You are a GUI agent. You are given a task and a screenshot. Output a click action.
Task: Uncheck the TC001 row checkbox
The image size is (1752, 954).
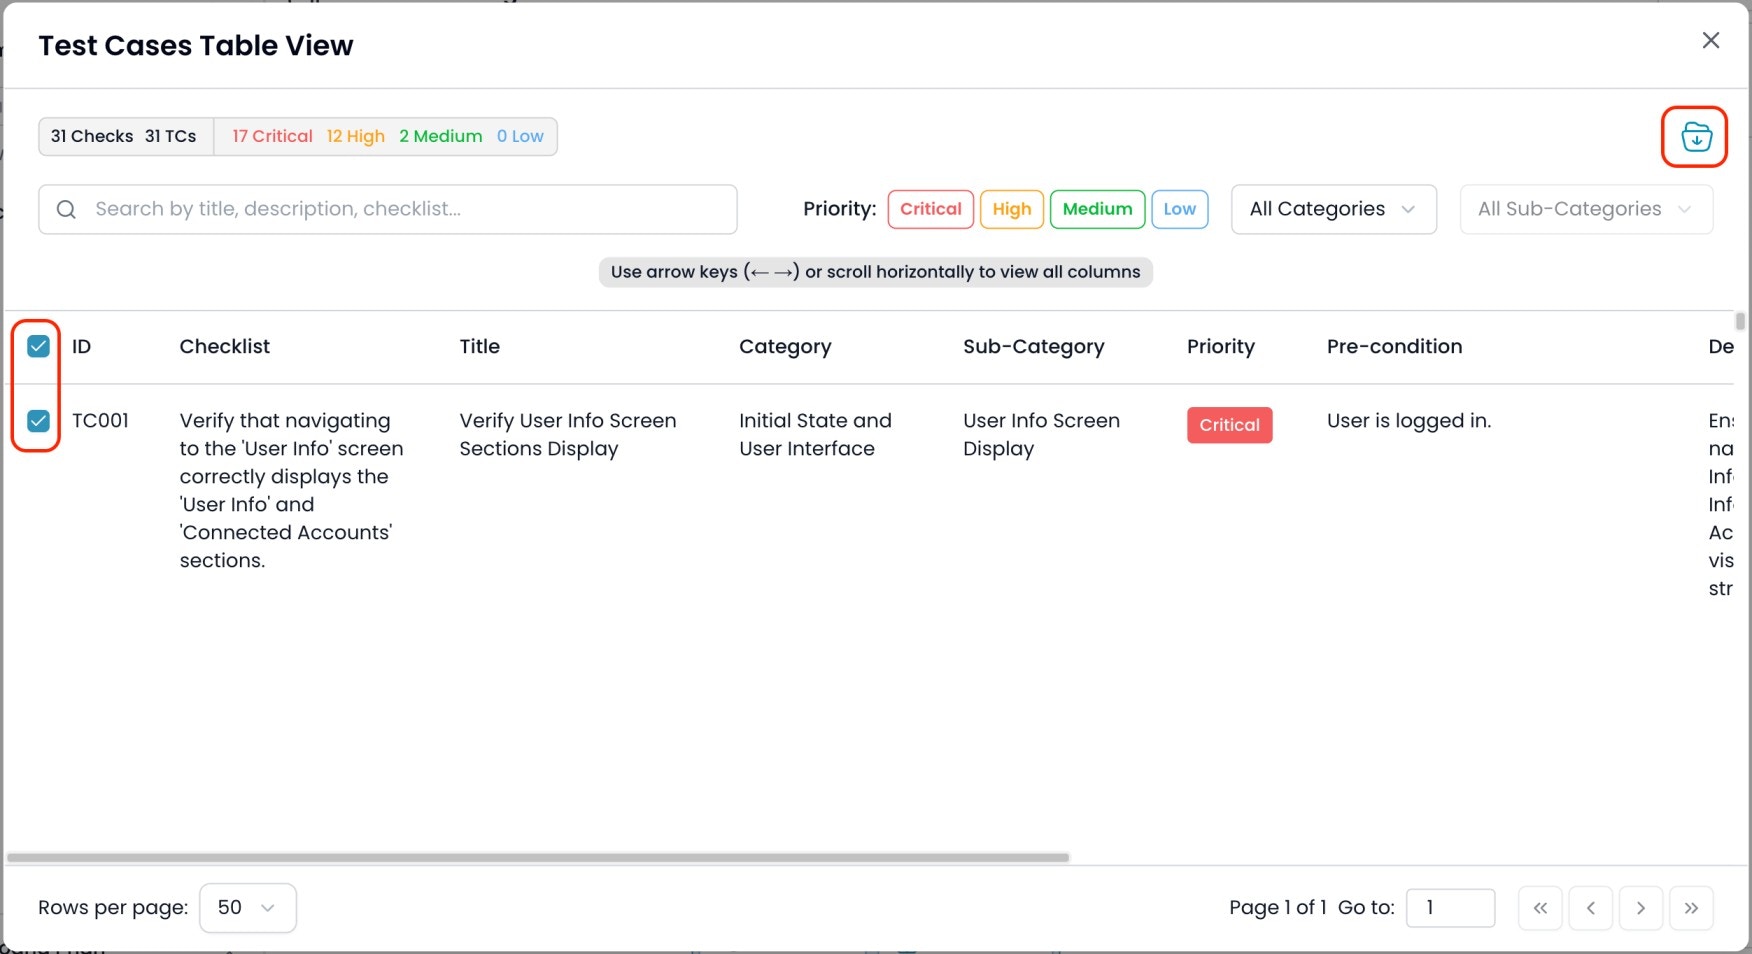click(37, 421)
